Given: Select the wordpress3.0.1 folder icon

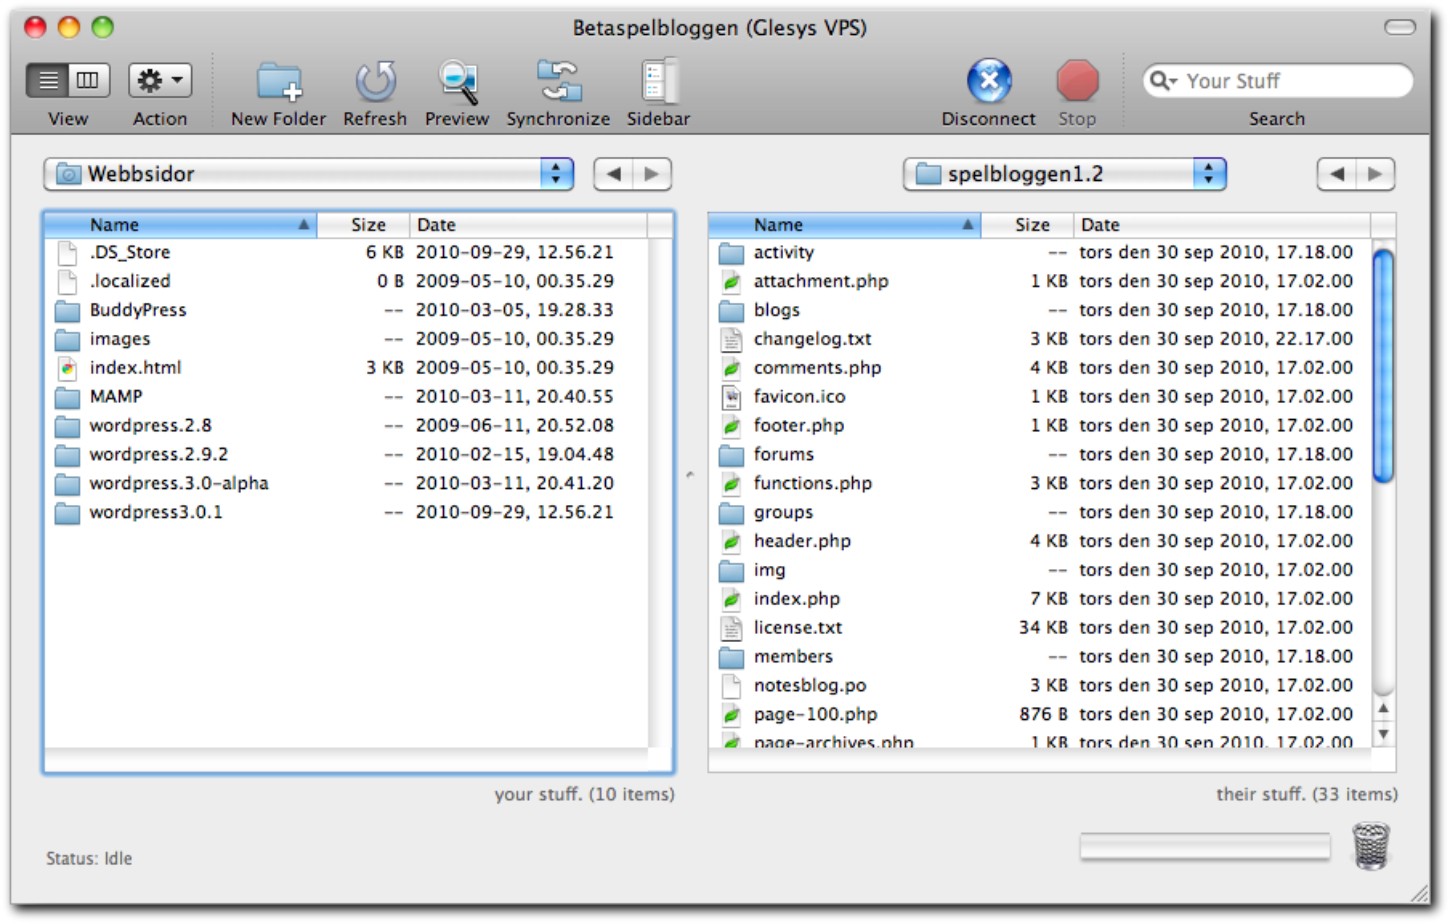Looking at the screenshot, I should pyautogui.click(x=67, y=513).
